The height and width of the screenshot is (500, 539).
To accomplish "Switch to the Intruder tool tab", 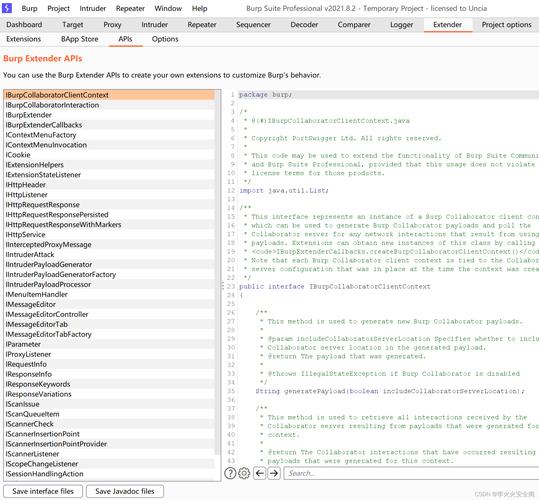I will tap(154, 25).
